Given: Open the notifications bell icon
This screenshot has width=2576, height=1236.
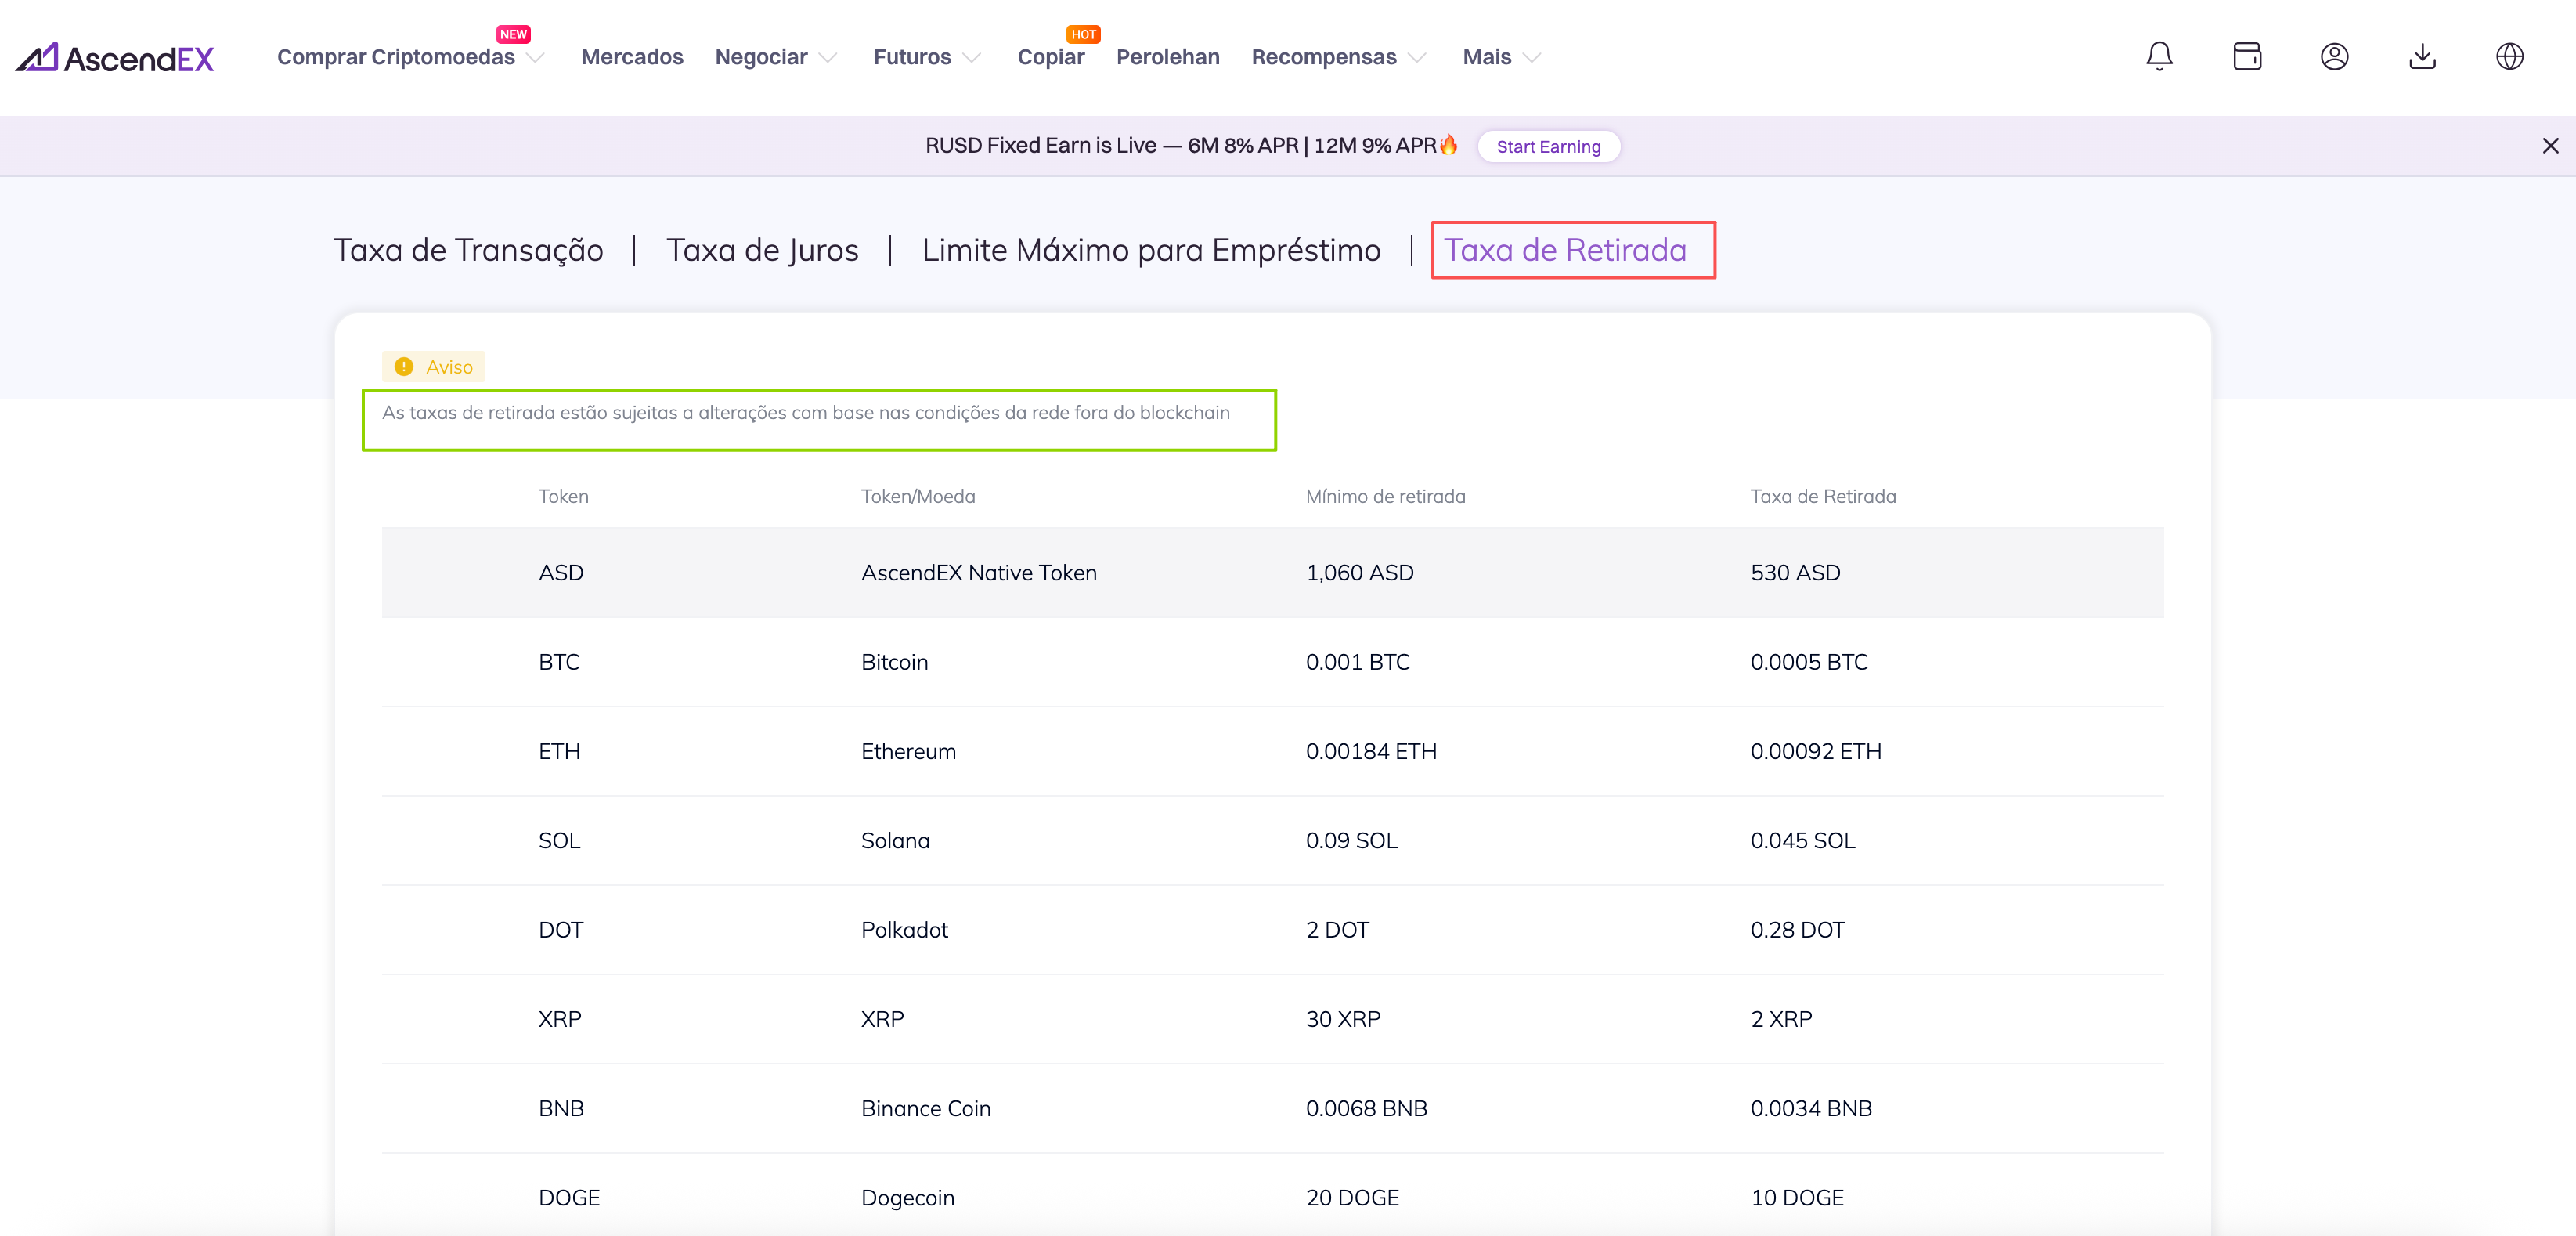Looking at the screenshot, I should coord(2159,56).
